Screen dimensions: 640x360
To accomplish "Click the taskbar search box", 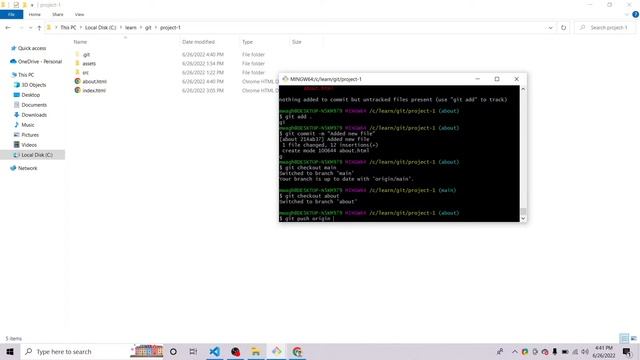I will click(x=92, y=352).
